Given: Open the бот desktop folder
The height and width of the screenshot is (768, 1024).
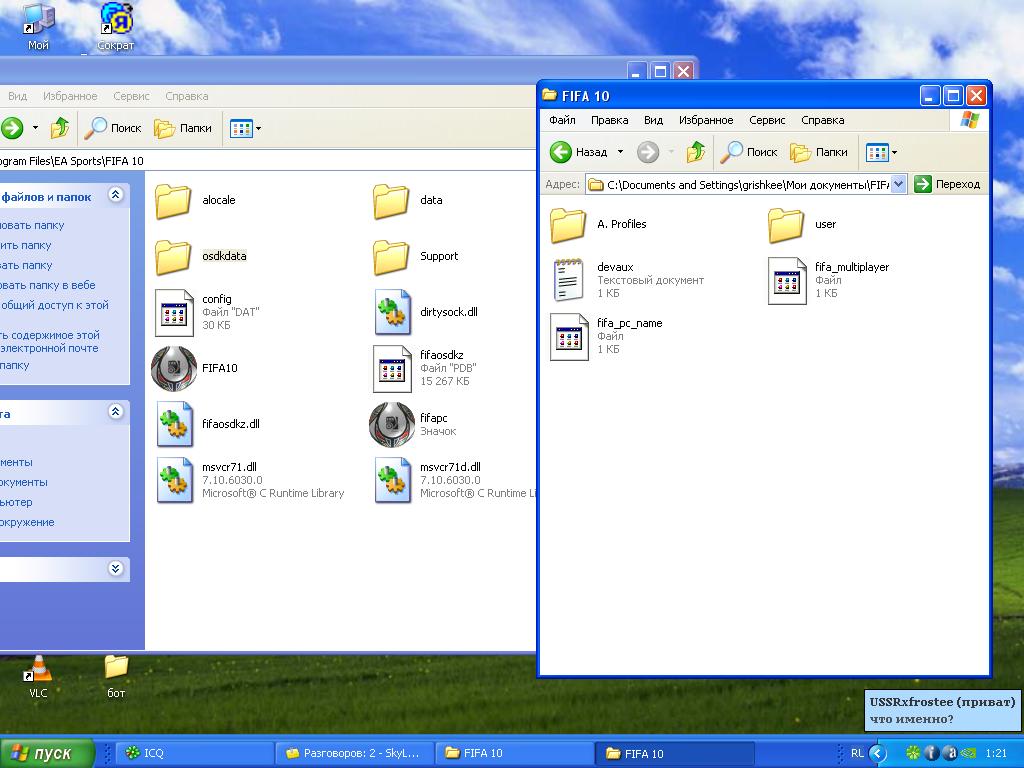Looking at the screenshot, I should 116,677.
